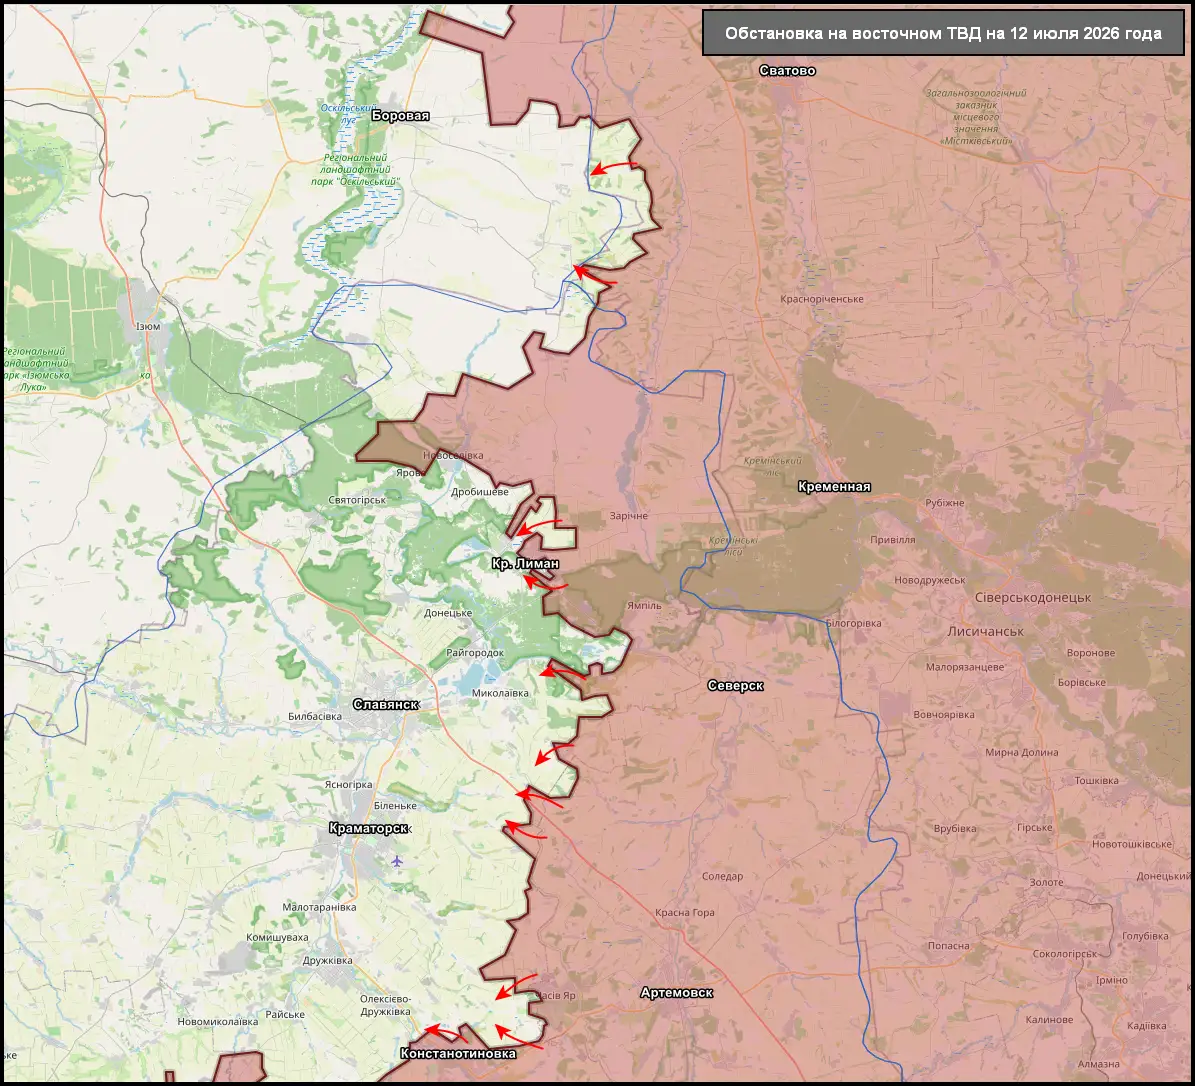Click the Ямпіль village label
The width and height of the screenshot is (1195, 1086).
[x=644, y=607]
